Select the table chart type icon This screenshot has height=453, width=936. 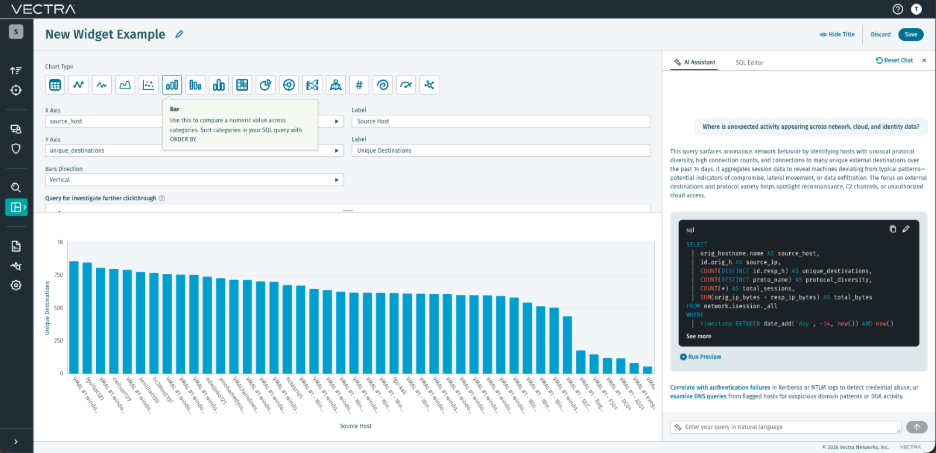pyautogui.click(x=55, y=85)
